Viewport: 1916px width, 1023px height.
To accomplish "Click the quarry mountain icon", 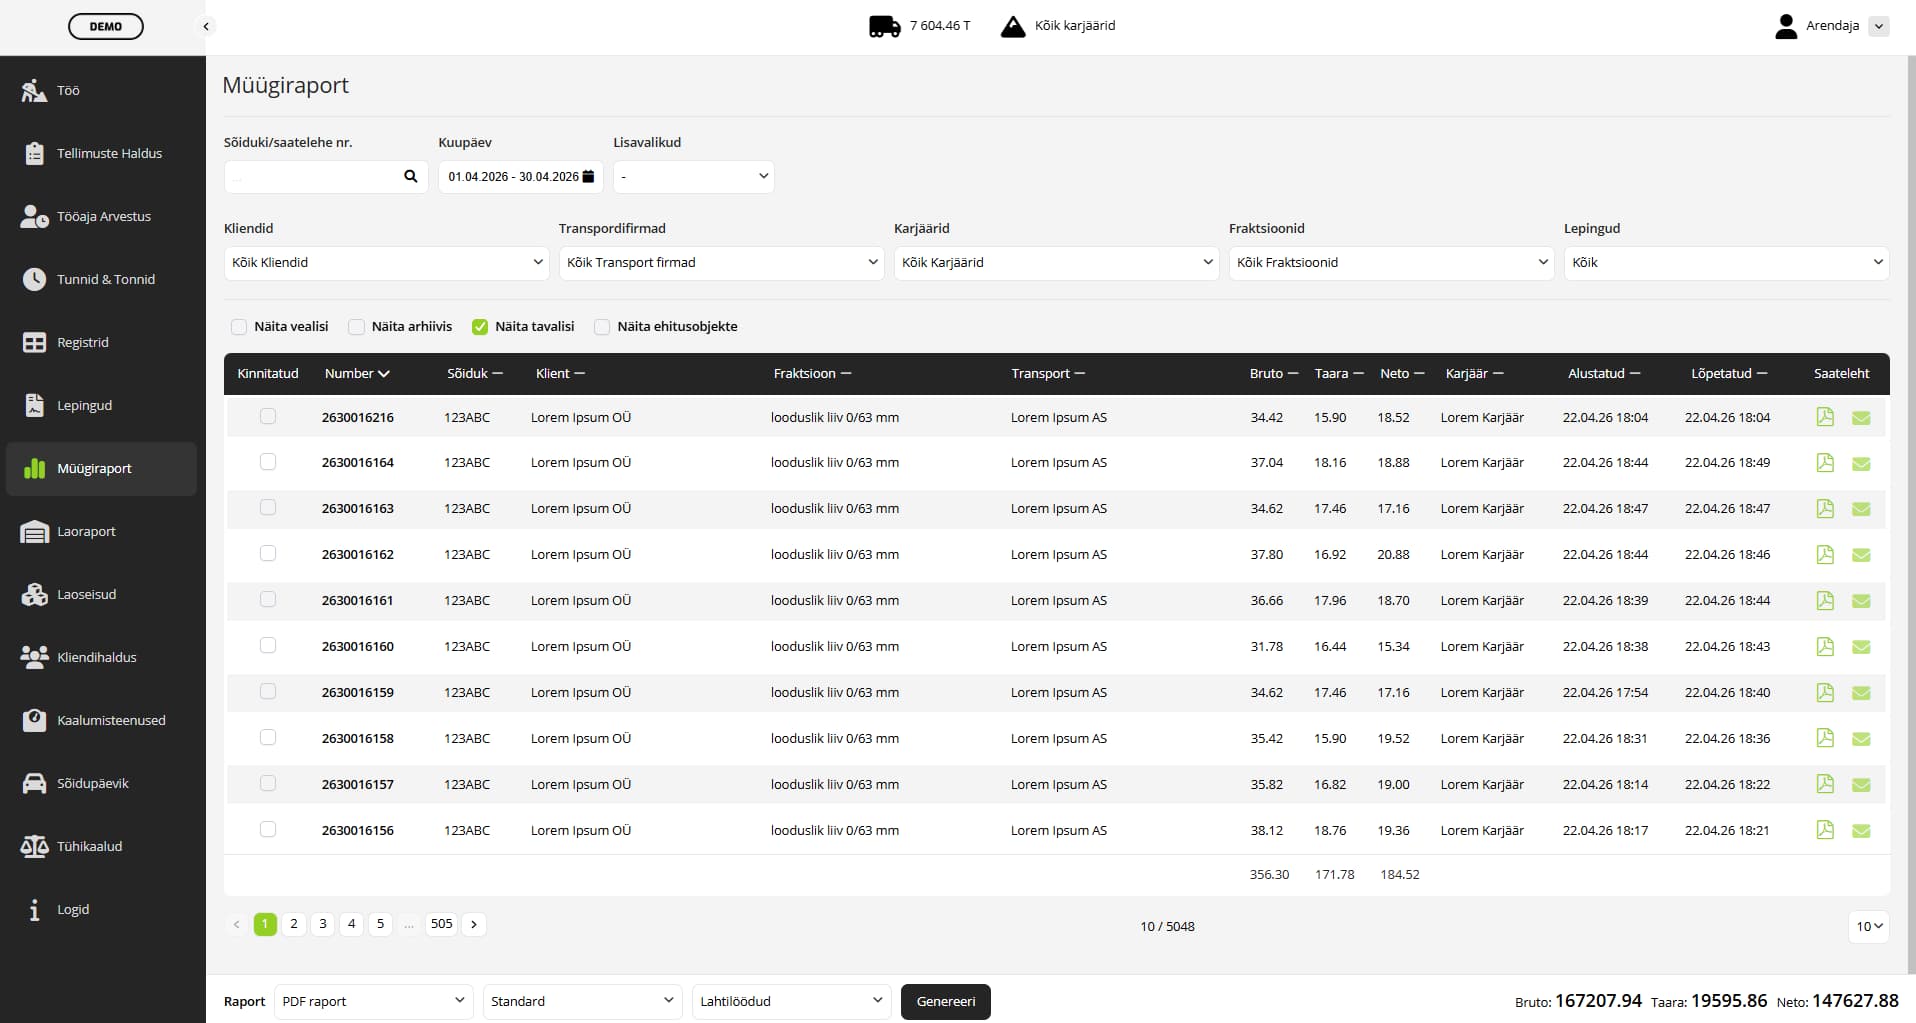I will (x=1012, y=26).
